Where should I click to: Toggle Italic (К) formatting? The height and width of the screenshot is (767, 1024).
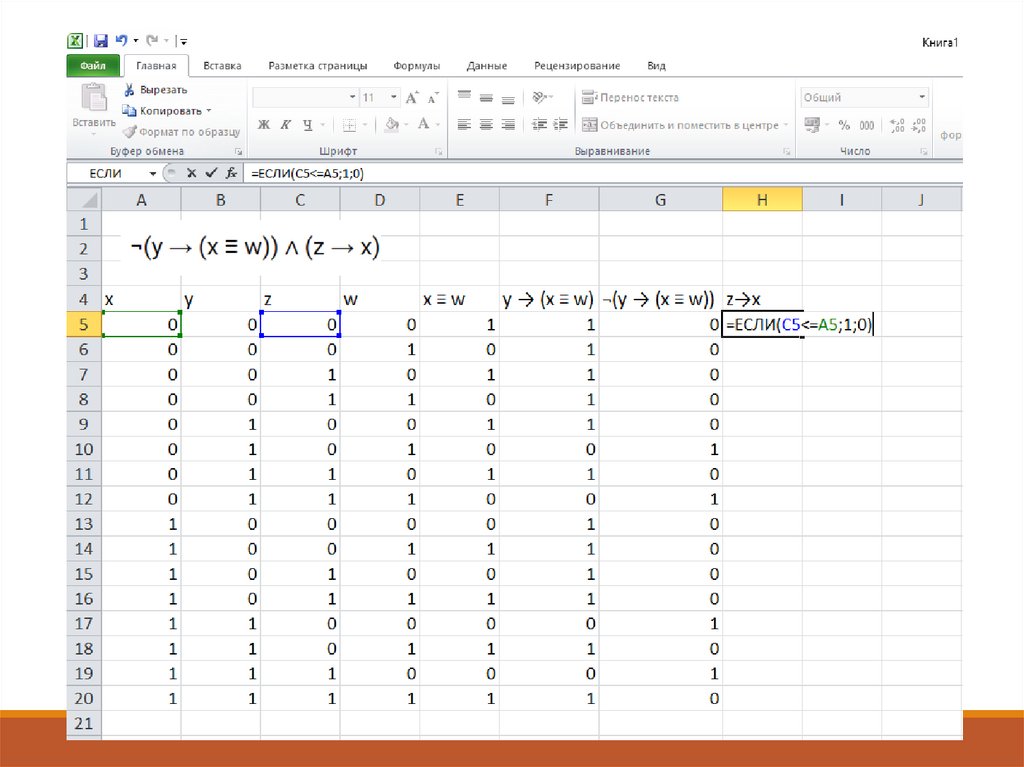point(286,125)
